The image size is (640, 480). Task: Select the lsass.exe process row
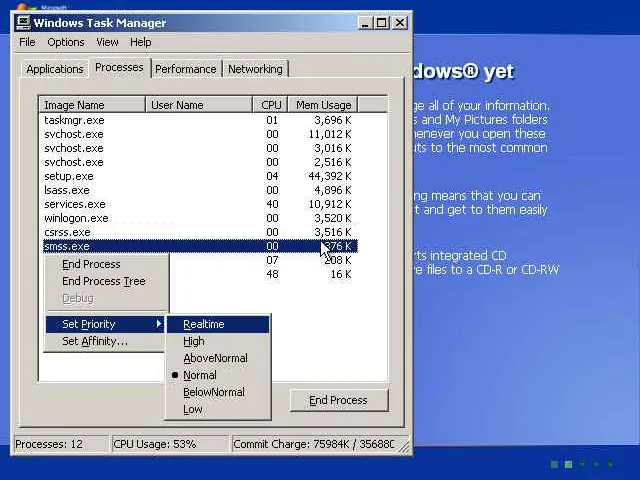[200, 190]
